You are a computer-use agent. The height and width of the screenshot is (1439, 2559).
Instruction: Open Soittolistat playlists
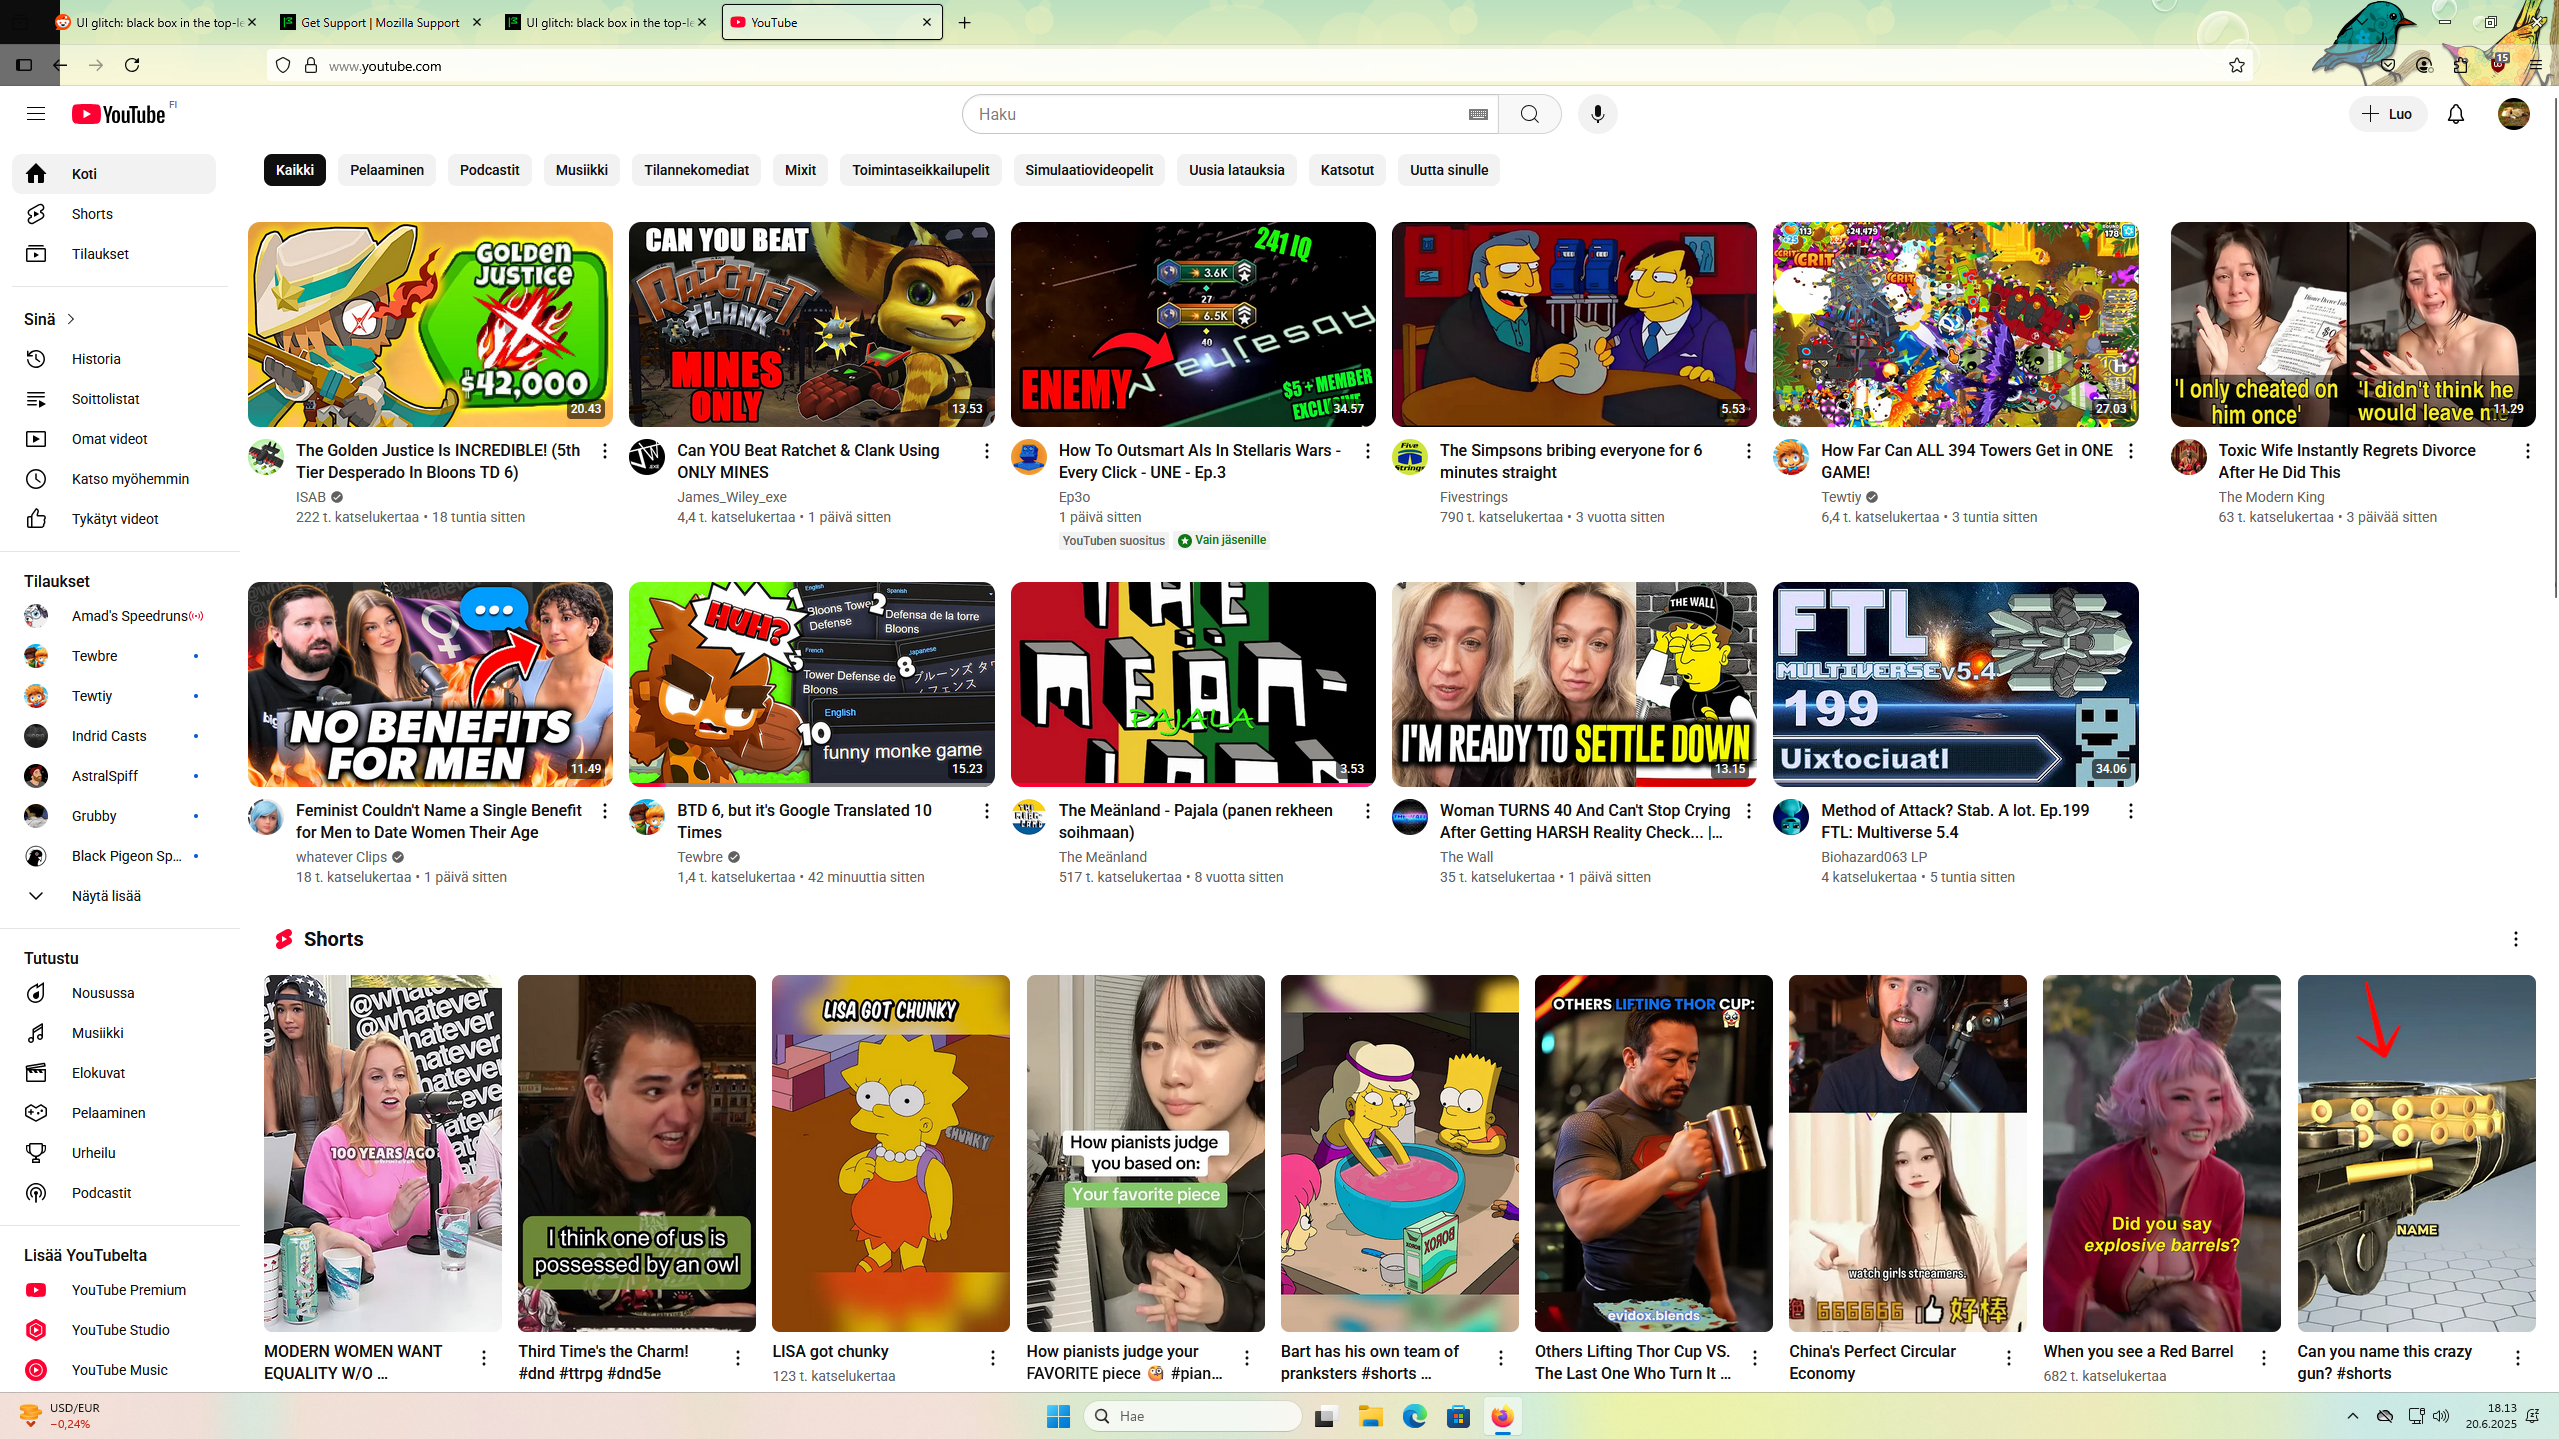pyautogui.click(x=114, y=399)
